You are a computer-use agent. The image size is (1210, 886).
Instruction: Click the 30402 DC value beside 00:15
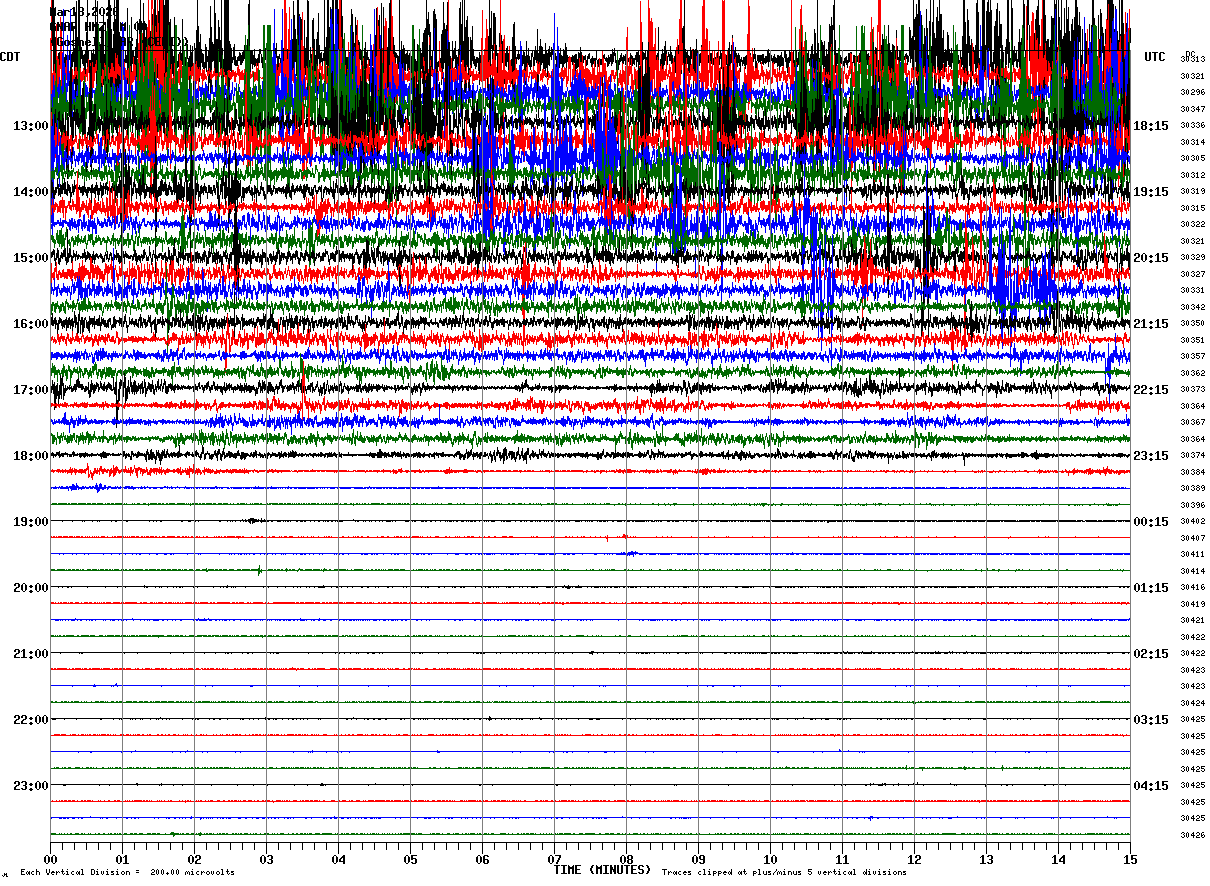[1192, 522]
